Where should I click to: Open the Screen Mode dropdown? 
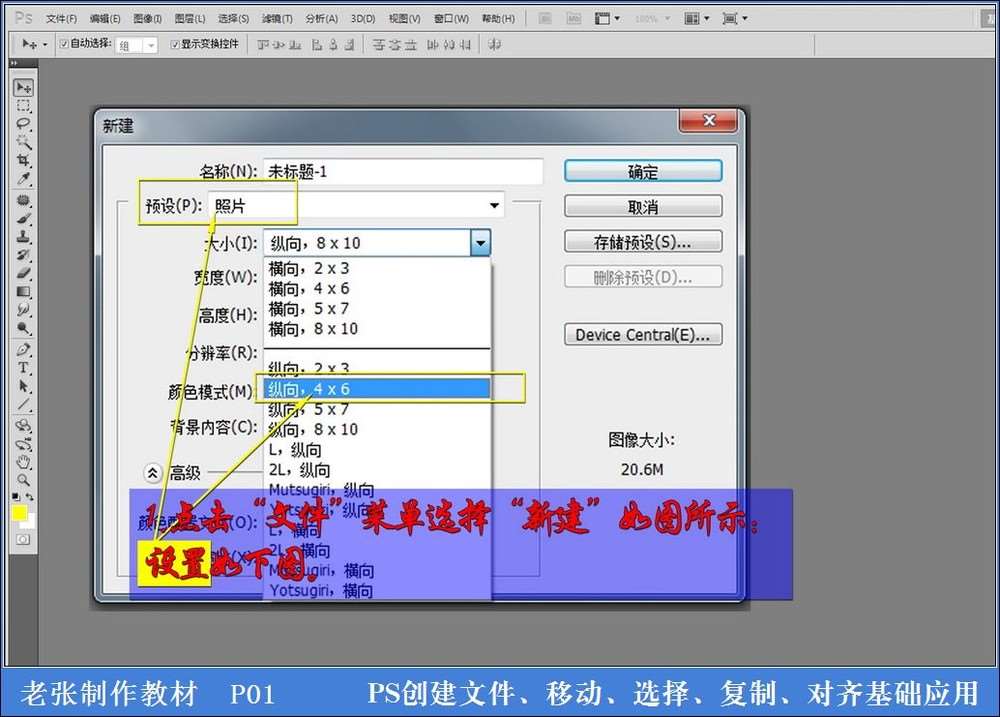click(x=734, y=18)
